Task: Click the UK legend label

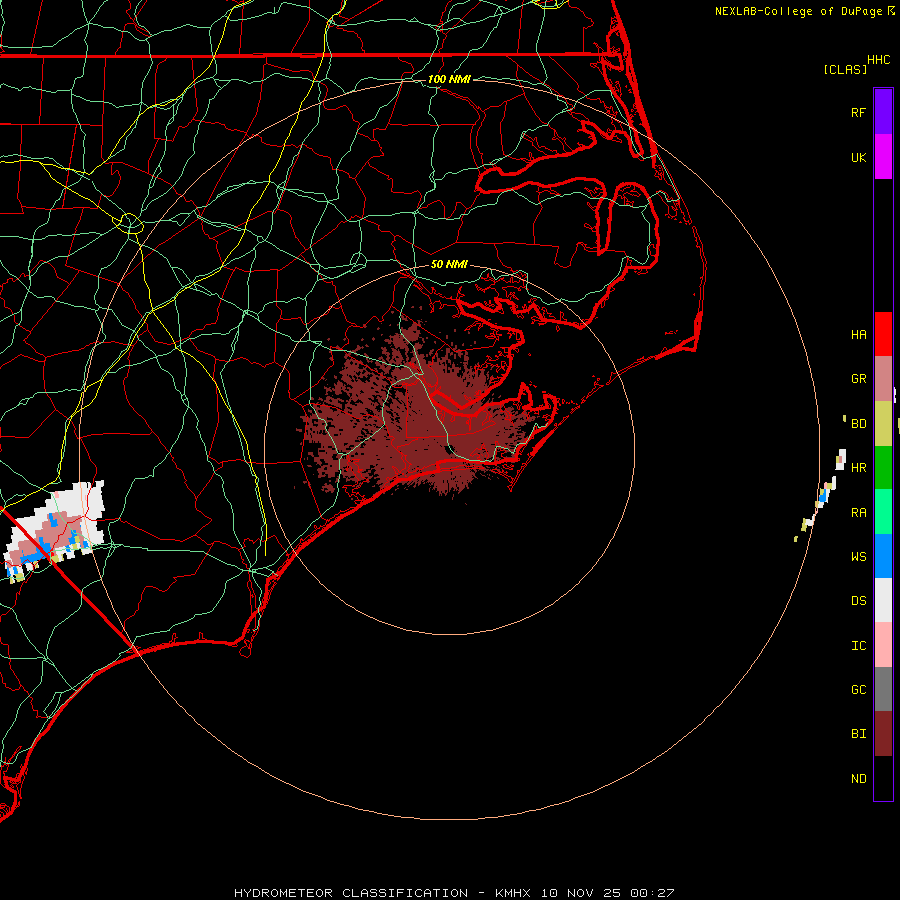Action: [x=859, y=158]
